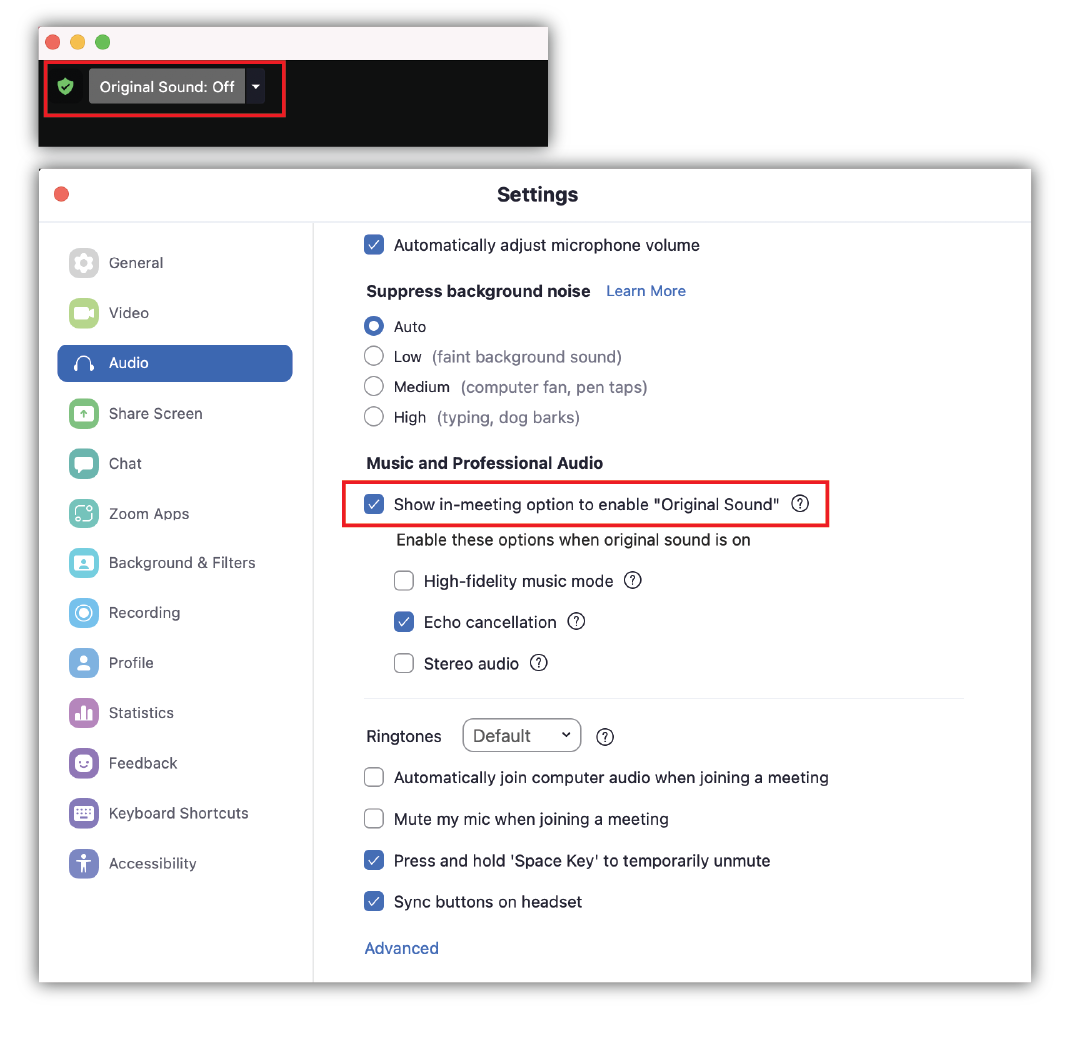
Task: Open the Video settings camera icon
Action: tap(84, 313)
